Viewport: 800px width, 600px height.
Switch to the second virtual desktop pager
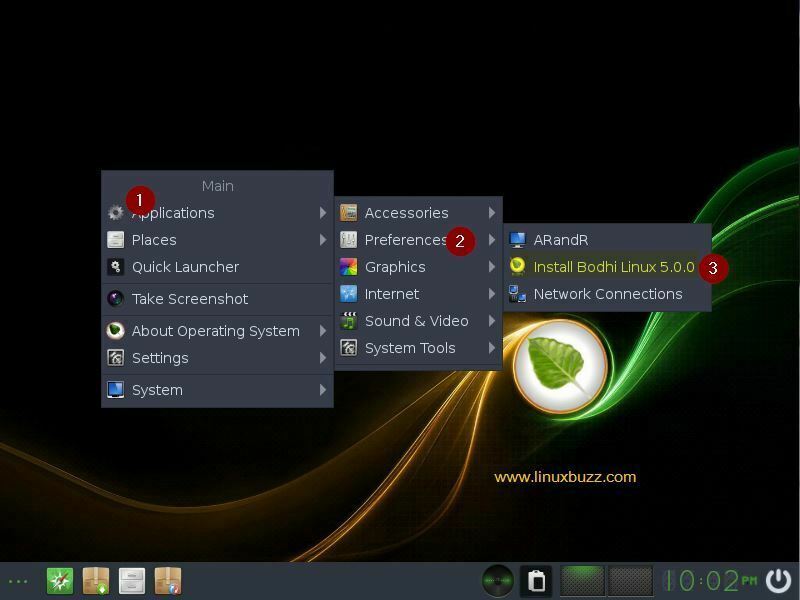coord(631,581)
